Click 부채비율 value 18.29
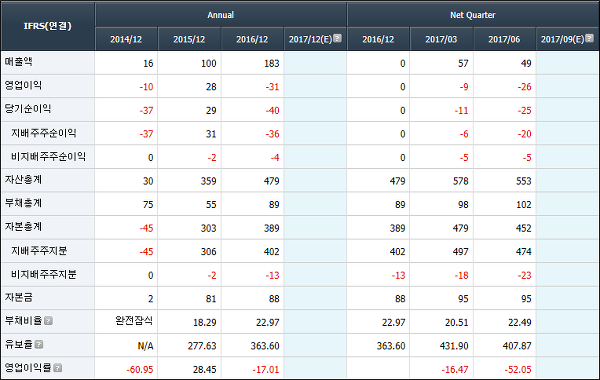This screenshot has height=380, width=600. point(205,323)
